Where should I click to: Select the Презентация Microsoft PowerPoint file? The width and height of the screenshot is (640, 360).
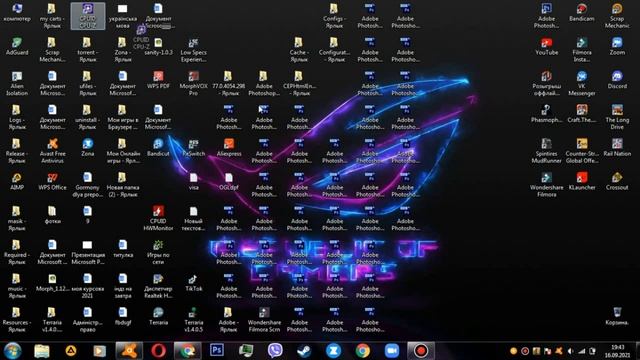click(x=87, y=252)
